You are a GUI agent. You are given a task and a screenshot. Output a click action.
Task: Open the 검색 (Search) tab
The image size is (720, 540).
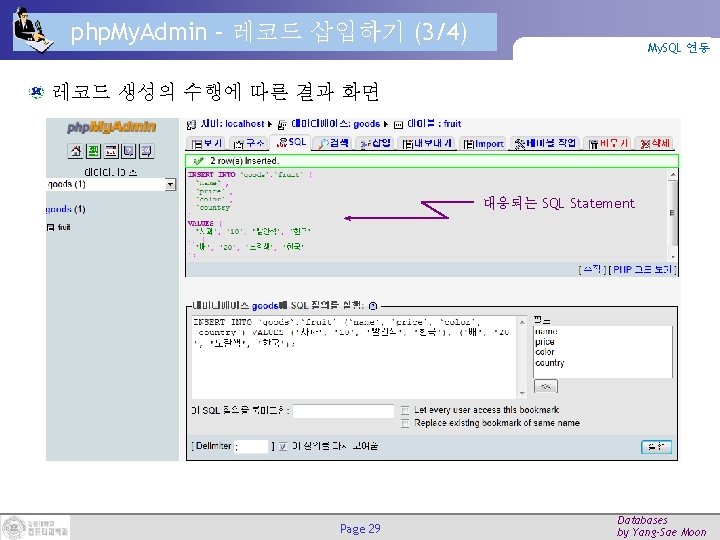click(x=334, y=144)
